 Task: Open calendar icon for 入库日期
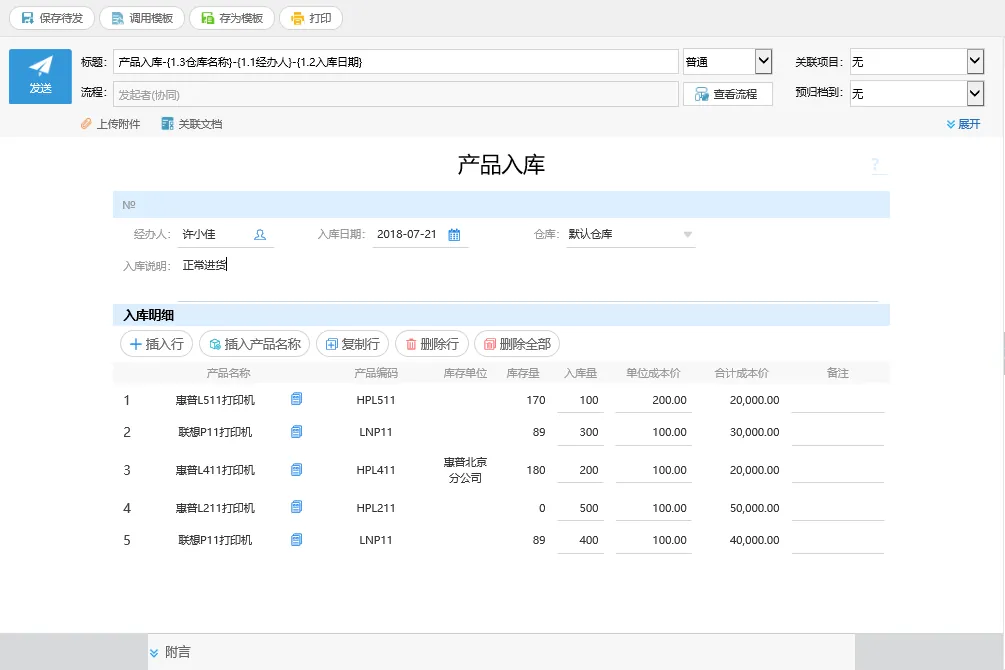(x=454, y=235)
